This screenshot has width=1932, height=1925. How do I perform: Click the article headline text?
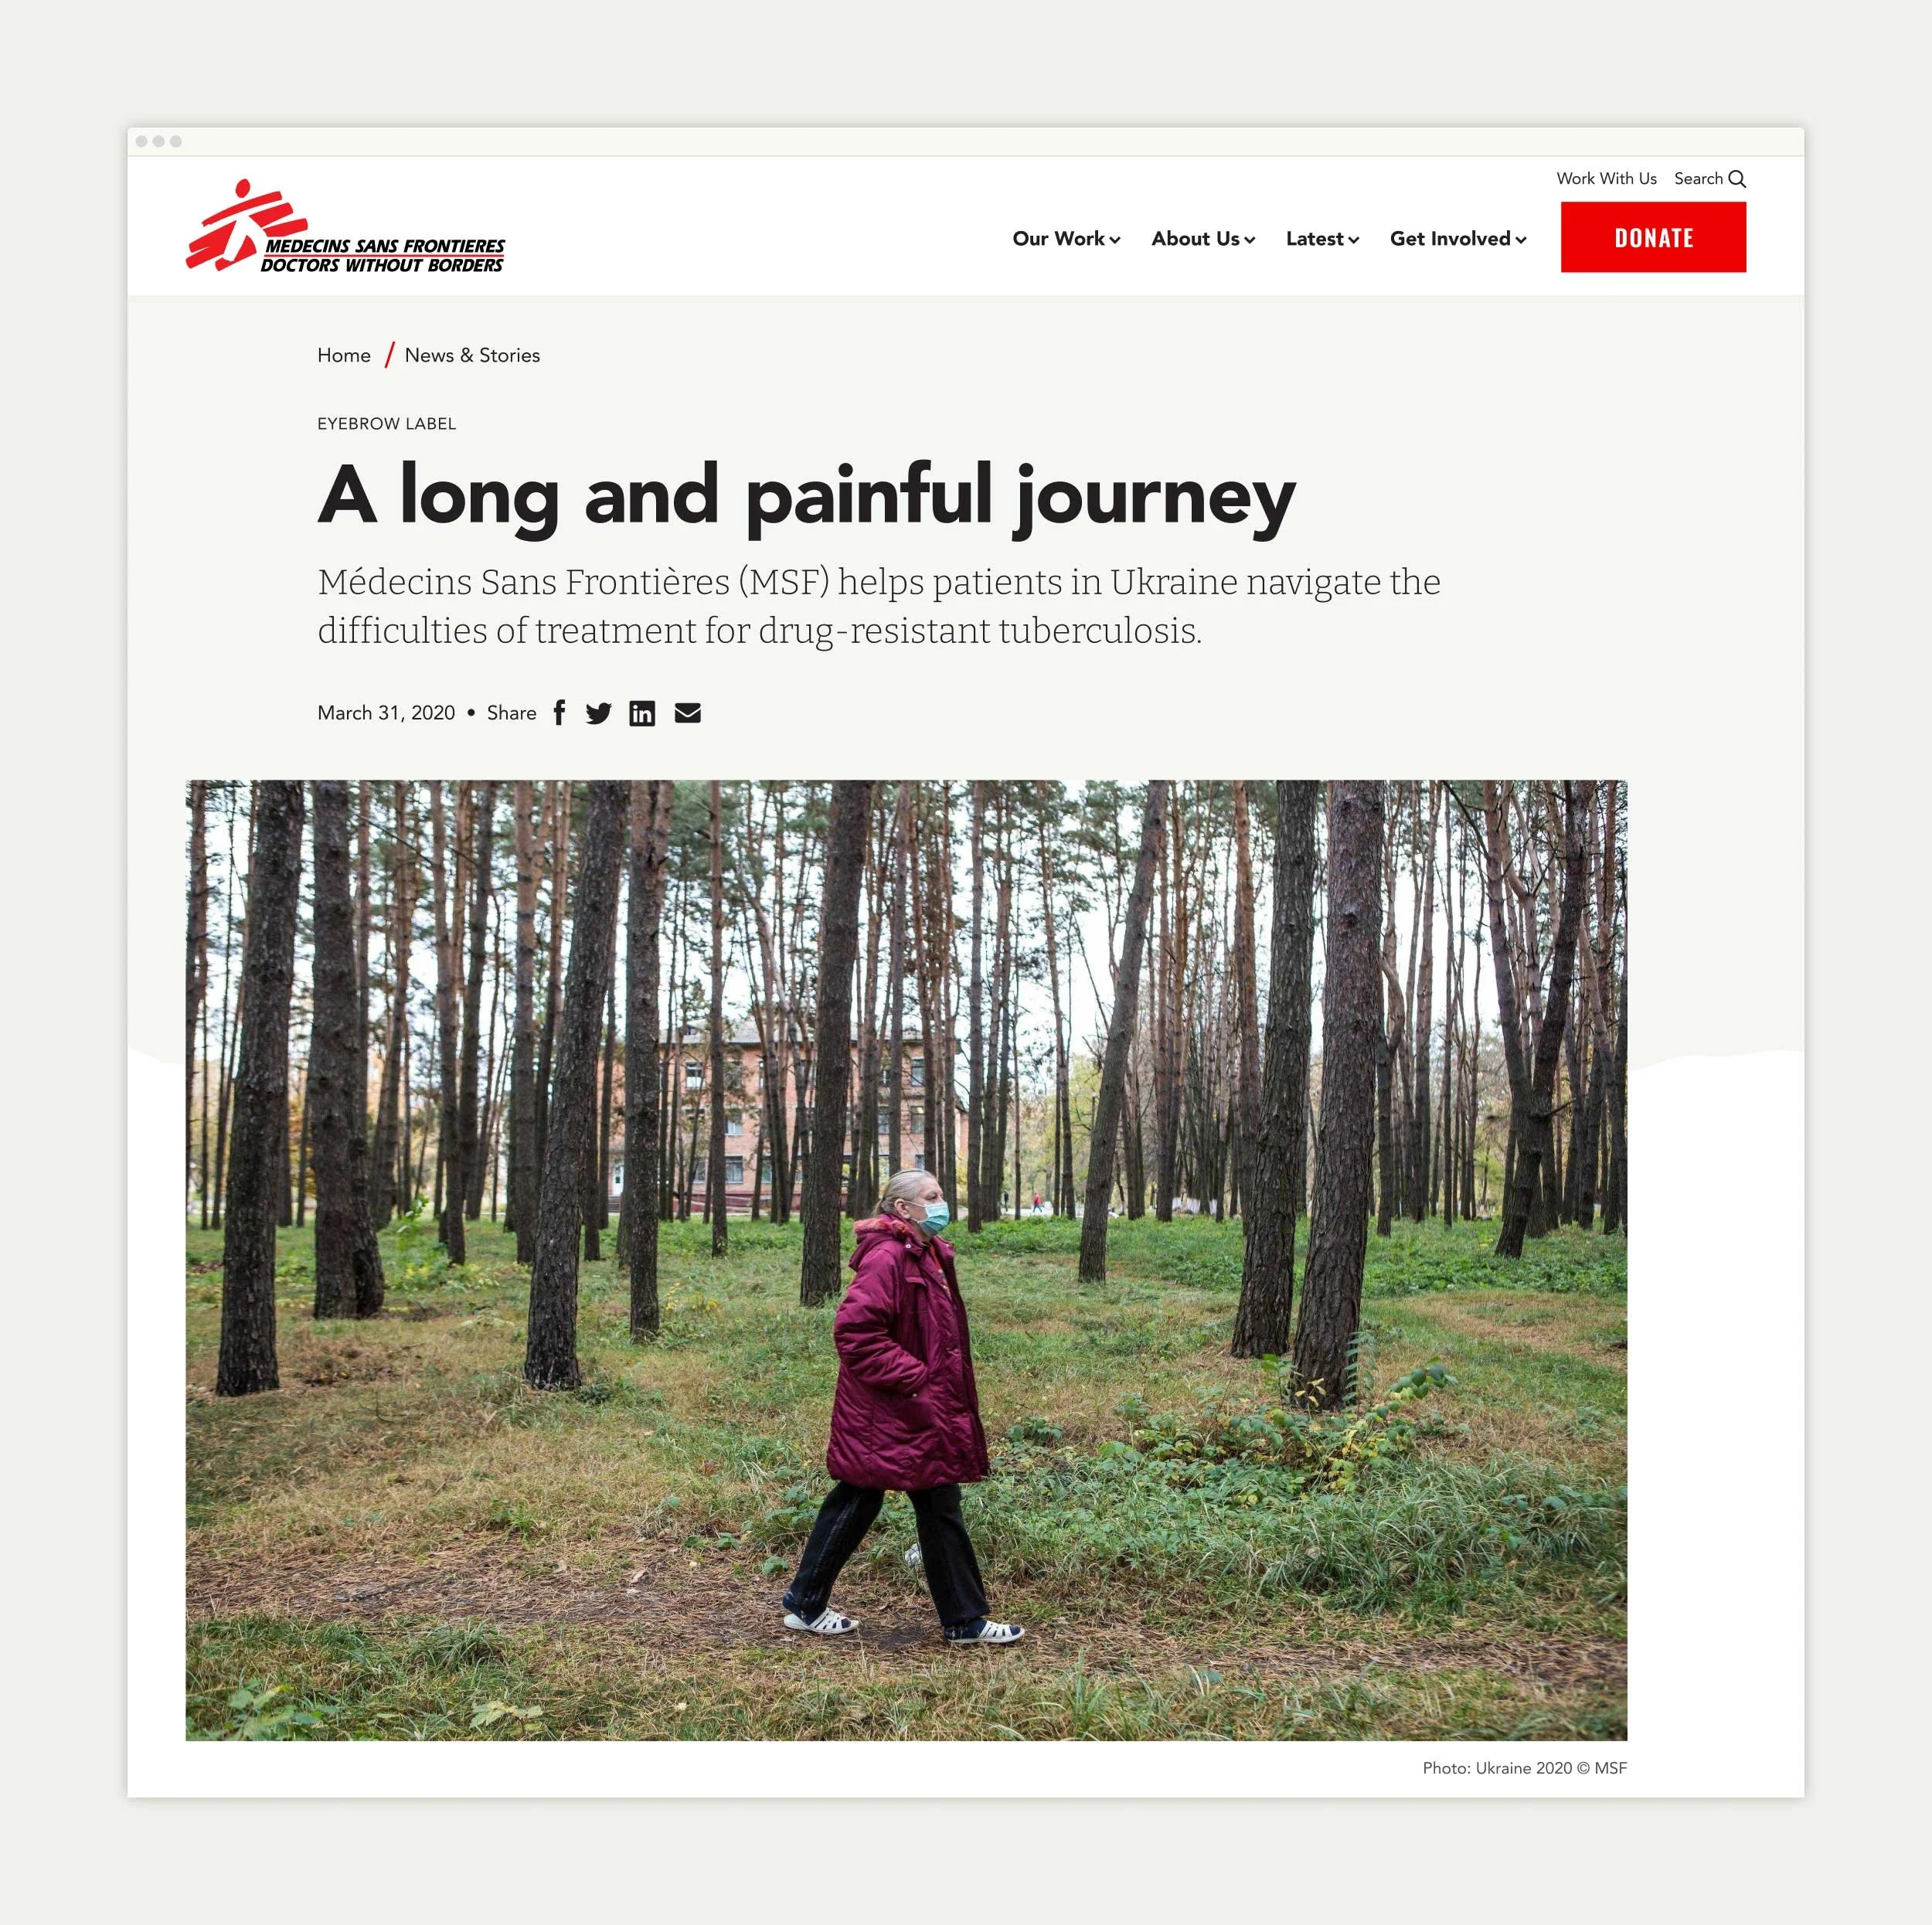806,496
